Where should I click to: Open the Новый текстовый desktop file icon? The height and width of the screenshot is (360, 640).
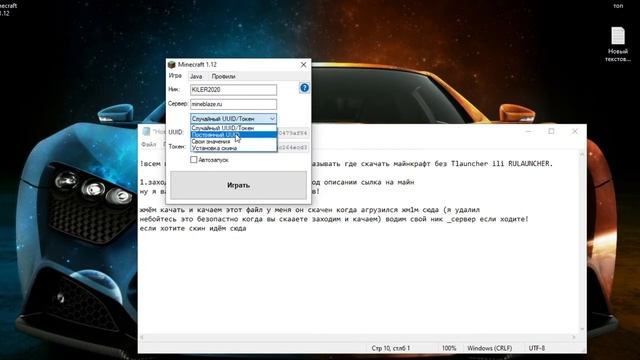point(618,44)
